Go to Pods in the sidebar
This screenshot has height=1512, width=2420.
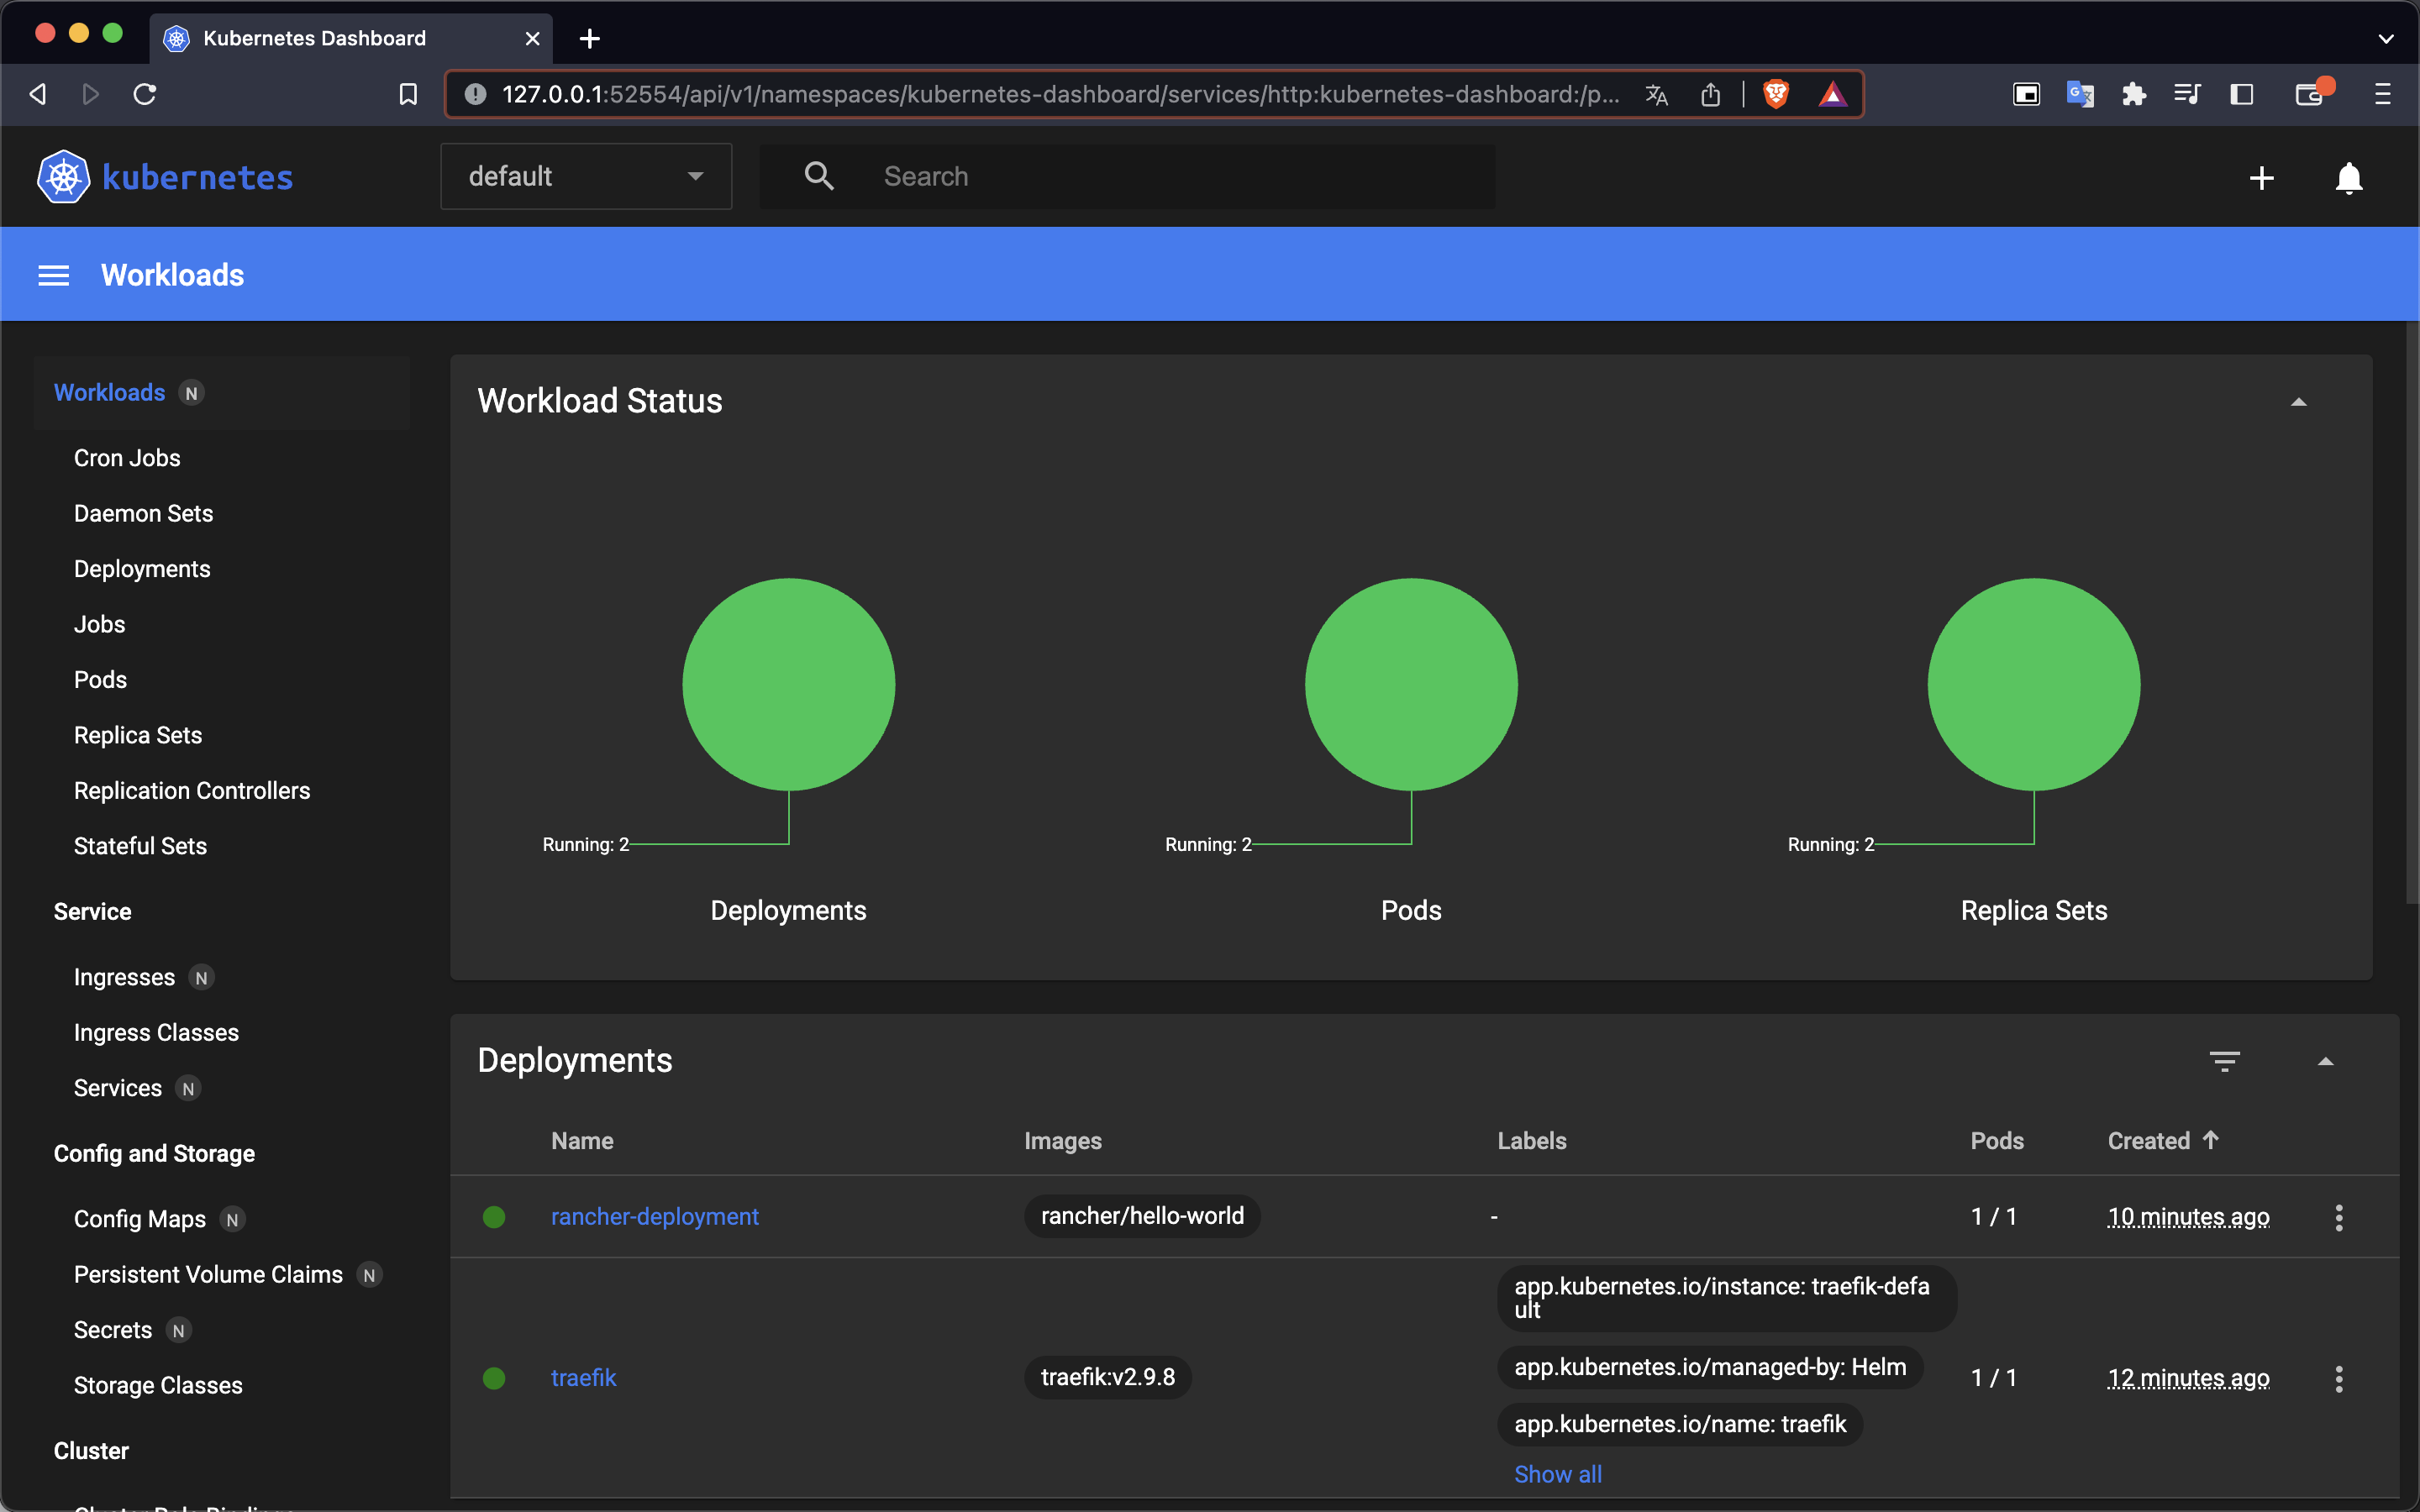coord(100,680)
